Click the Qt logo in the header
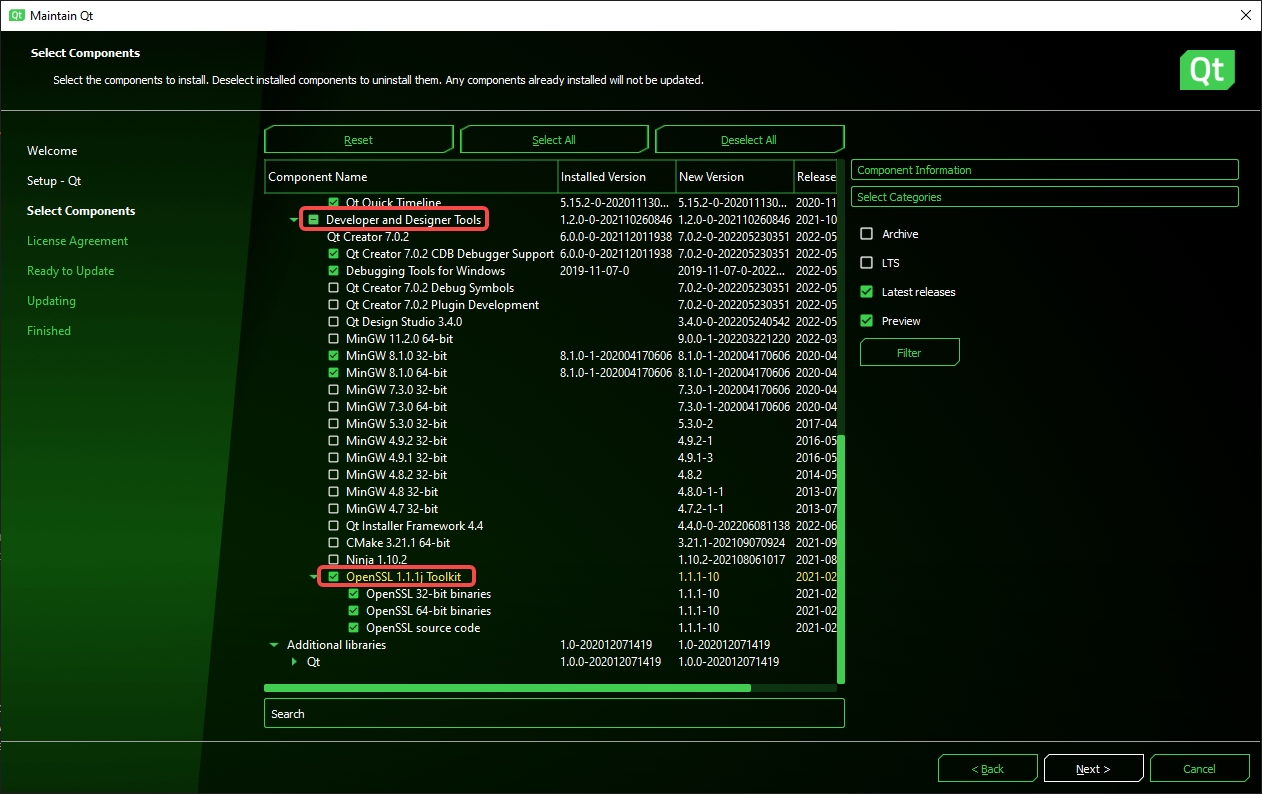 (x=1207, y=70)
